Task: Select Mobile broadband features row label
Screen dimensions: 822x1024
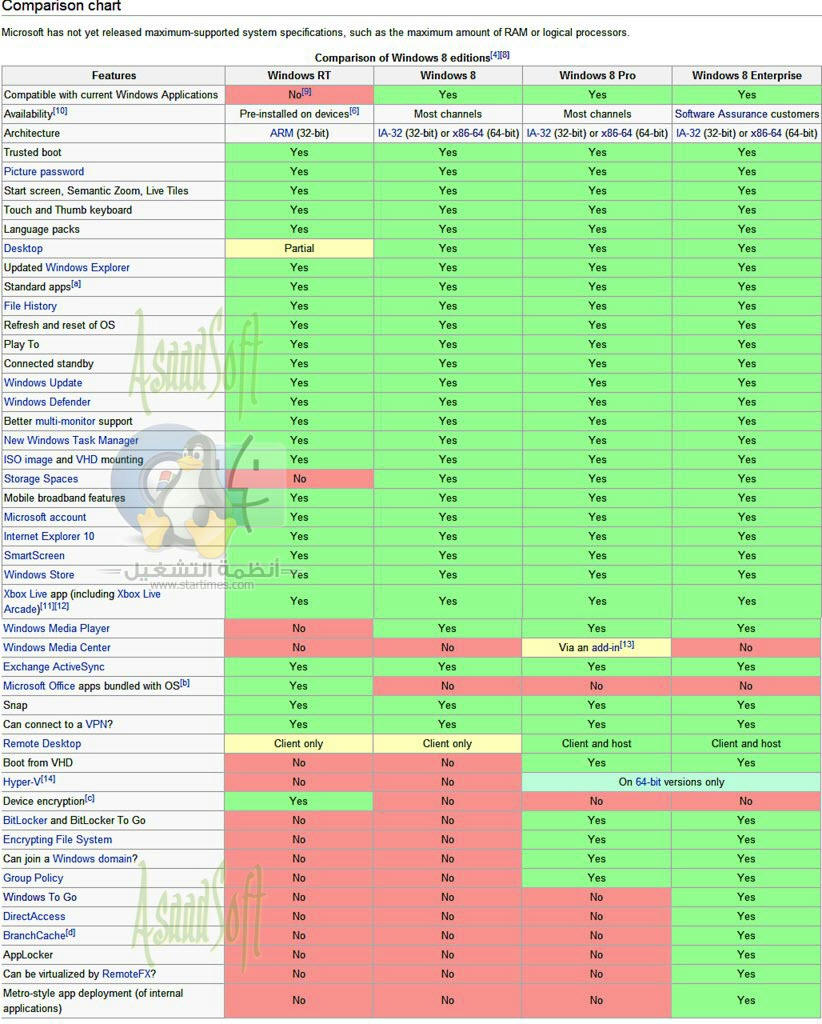Action: 65,498
